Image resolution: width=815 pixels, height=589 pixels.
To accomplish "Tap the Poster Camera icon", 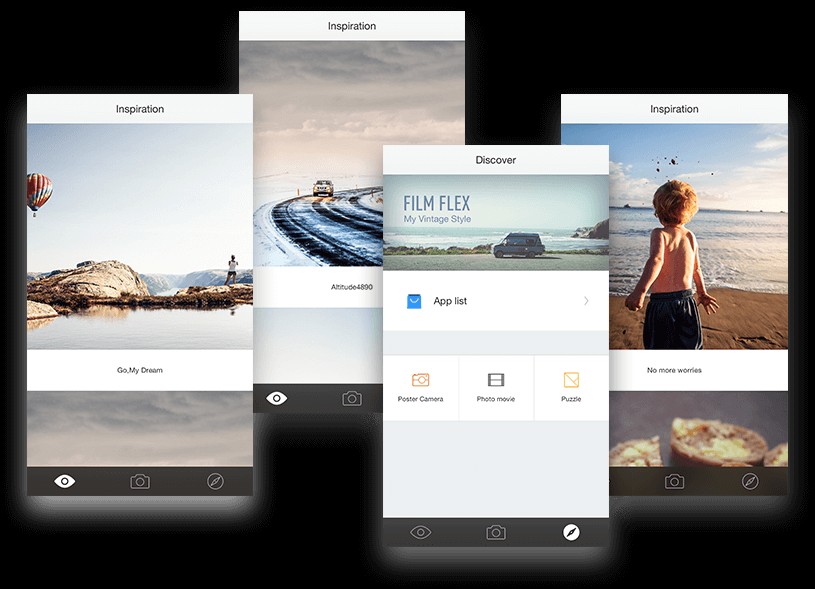I will pyautogui.click(x=420, y=380).
